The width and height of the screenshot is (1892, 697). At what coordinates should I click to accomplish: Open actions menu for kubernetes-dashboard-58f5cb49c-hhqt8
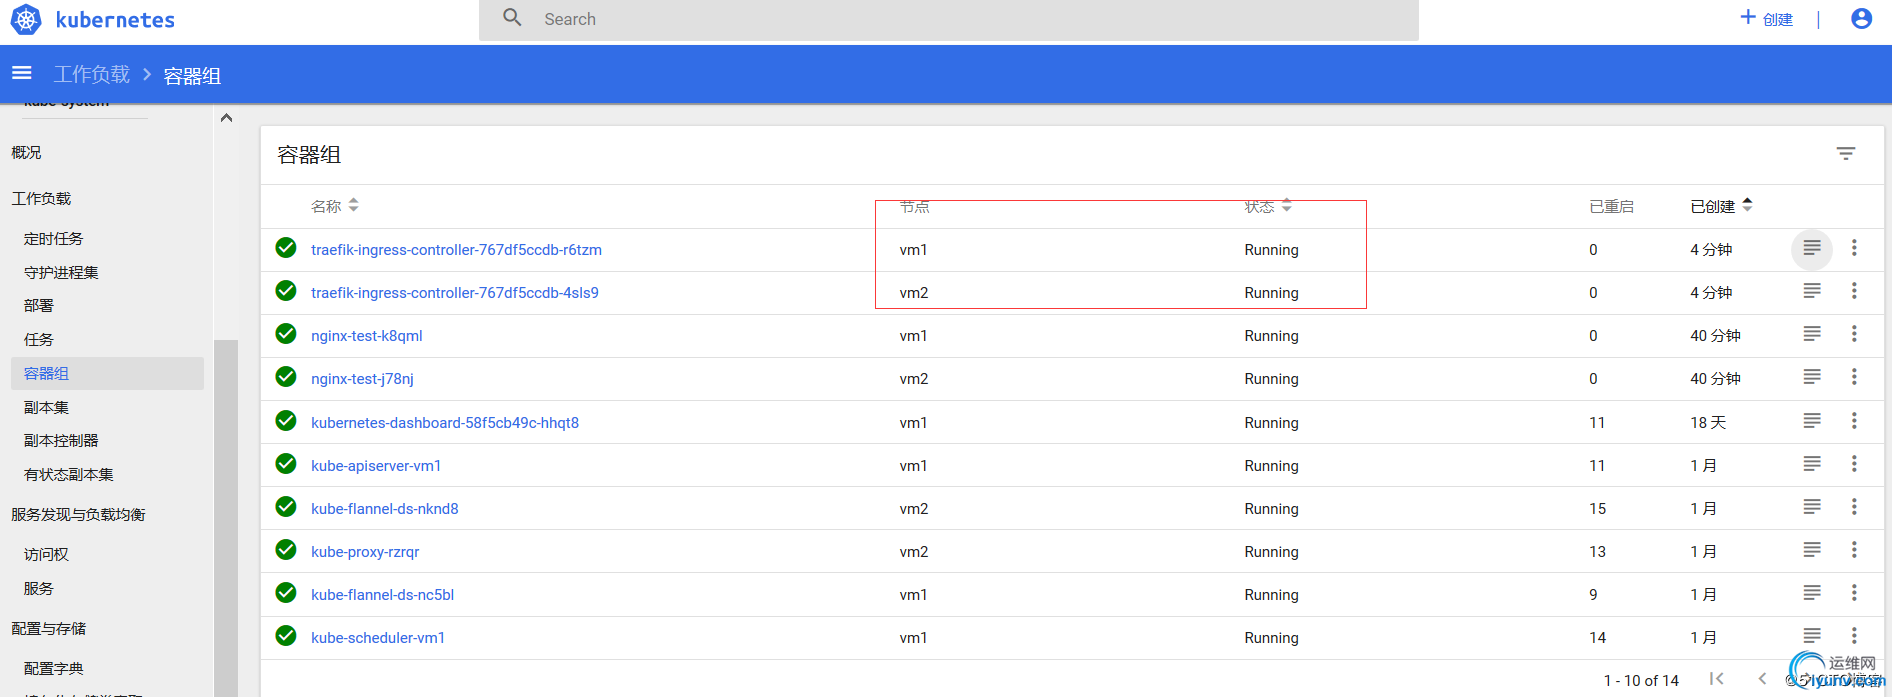pyautogui.click(x=1854, y=421)
